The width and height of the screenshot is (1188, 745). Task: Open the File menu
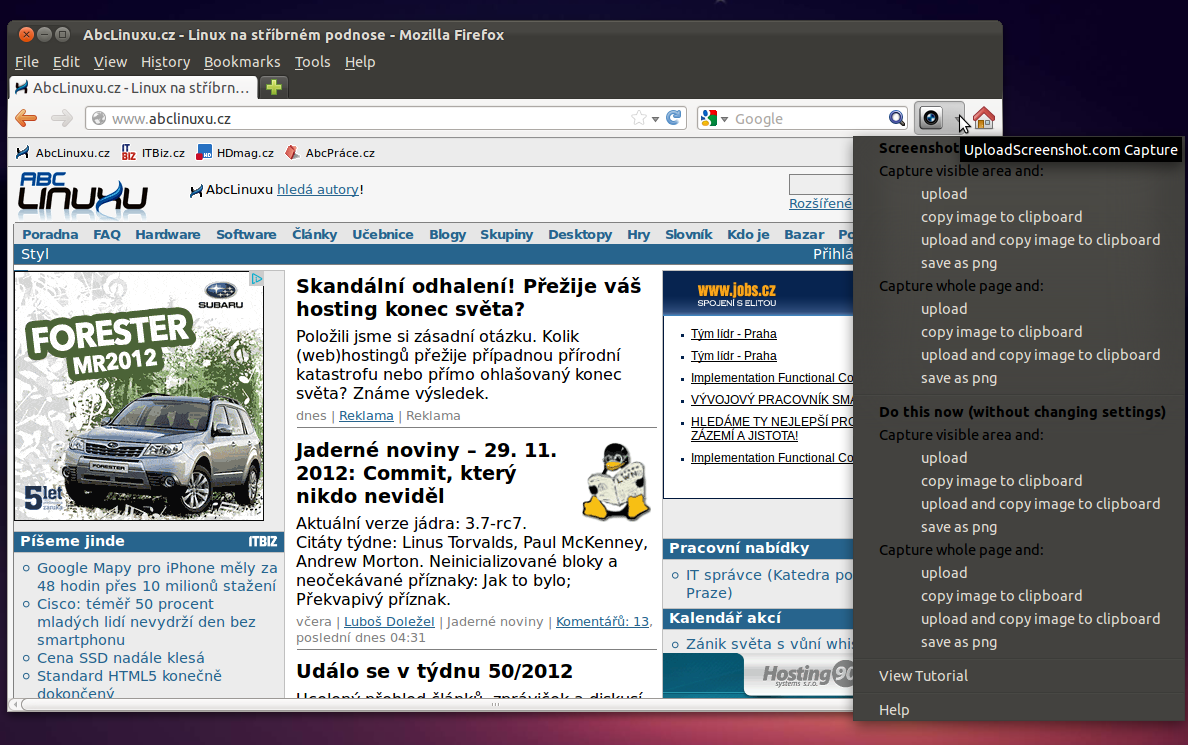pos(27,62)
